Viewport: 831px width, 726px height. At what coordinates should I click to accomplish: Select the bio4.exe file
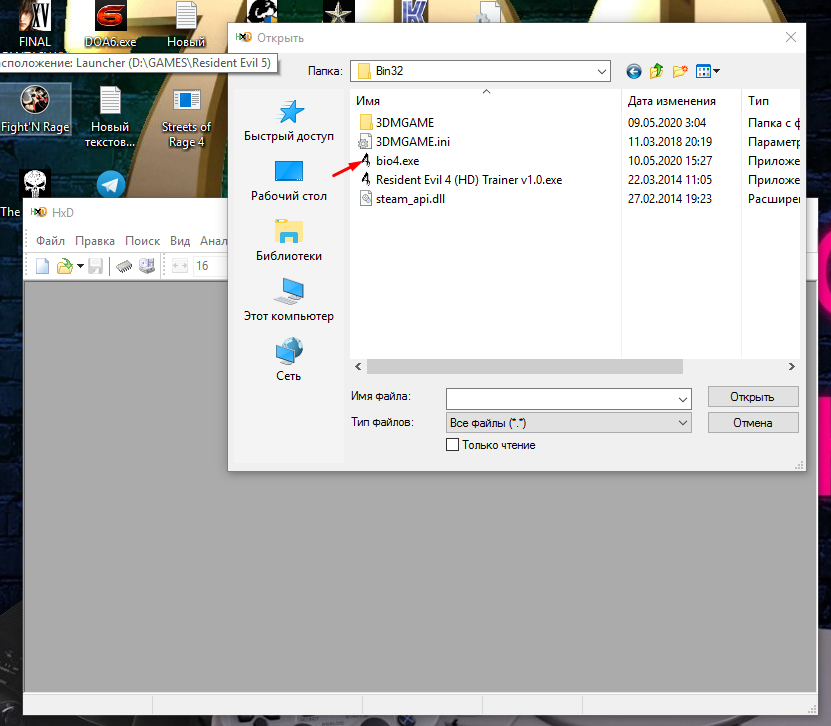(x=390, y=161)
